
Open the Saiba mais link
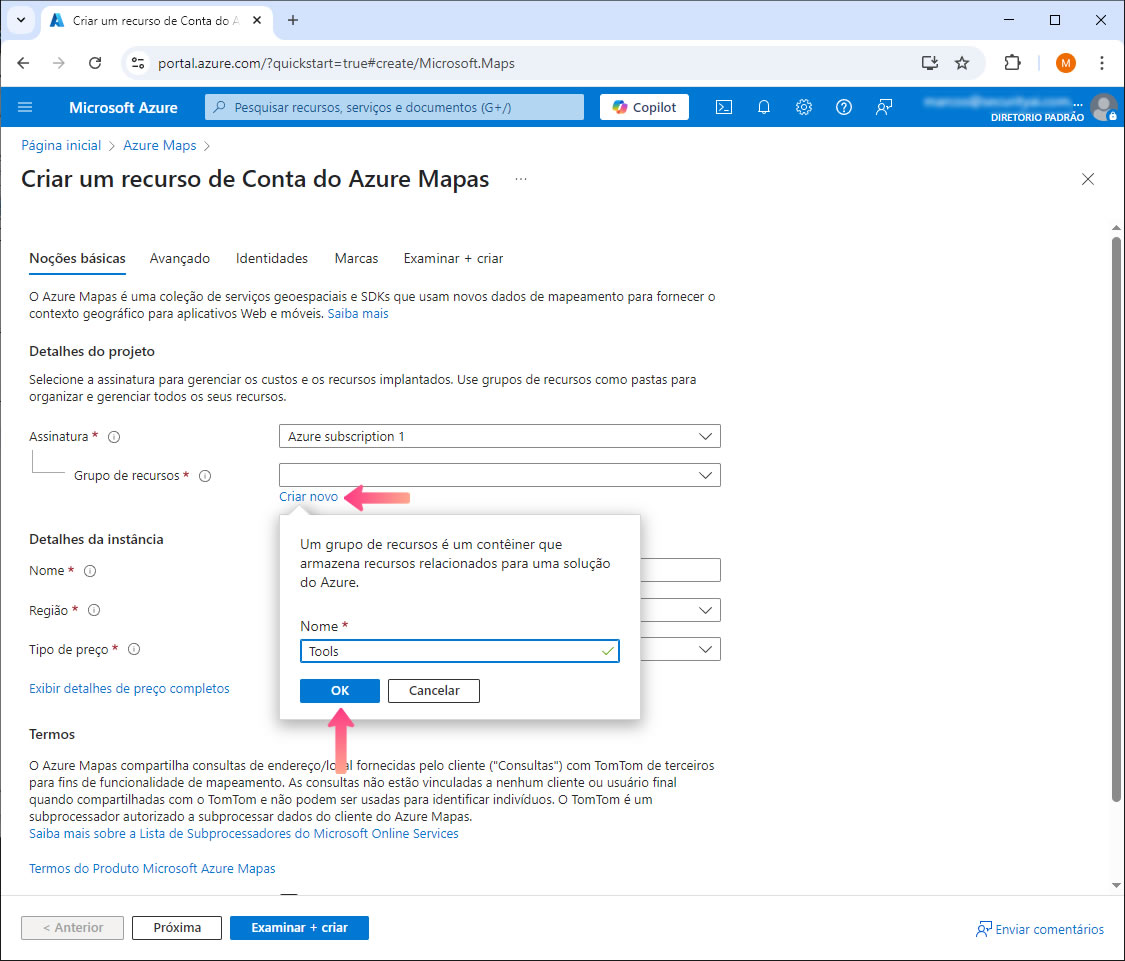click(x=358, y=314)
